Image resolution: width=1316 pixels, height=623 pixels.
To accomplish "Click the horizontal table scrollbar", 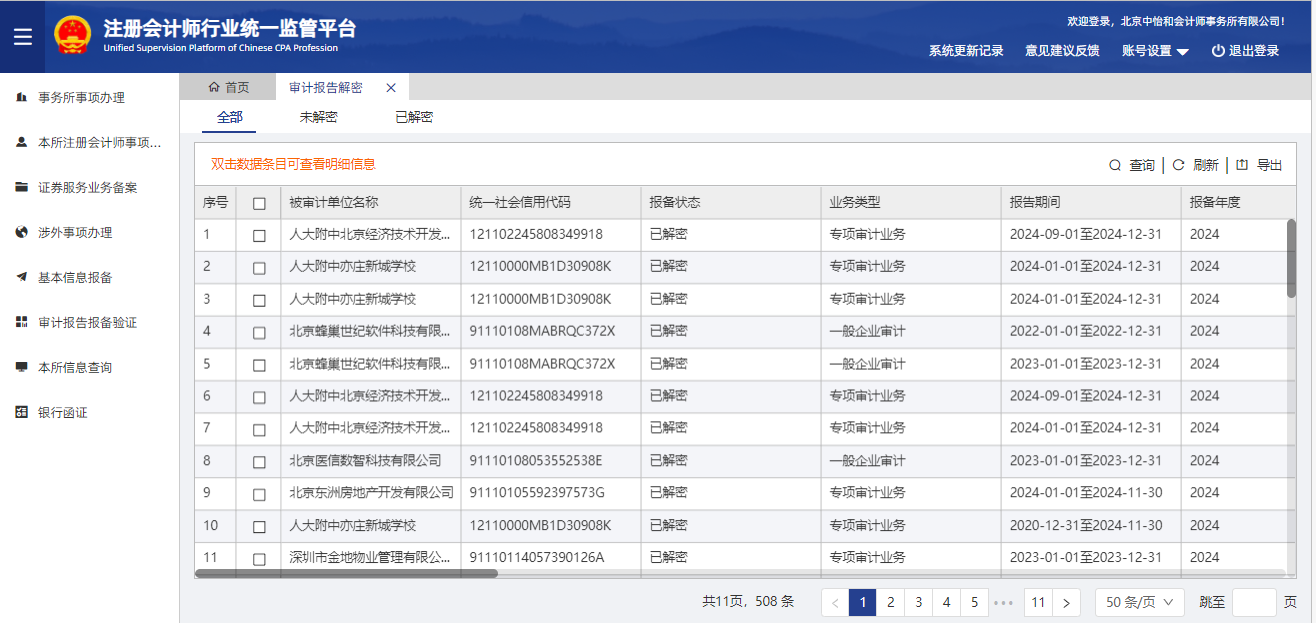I will pyautogui.click(x=346, y=574).
